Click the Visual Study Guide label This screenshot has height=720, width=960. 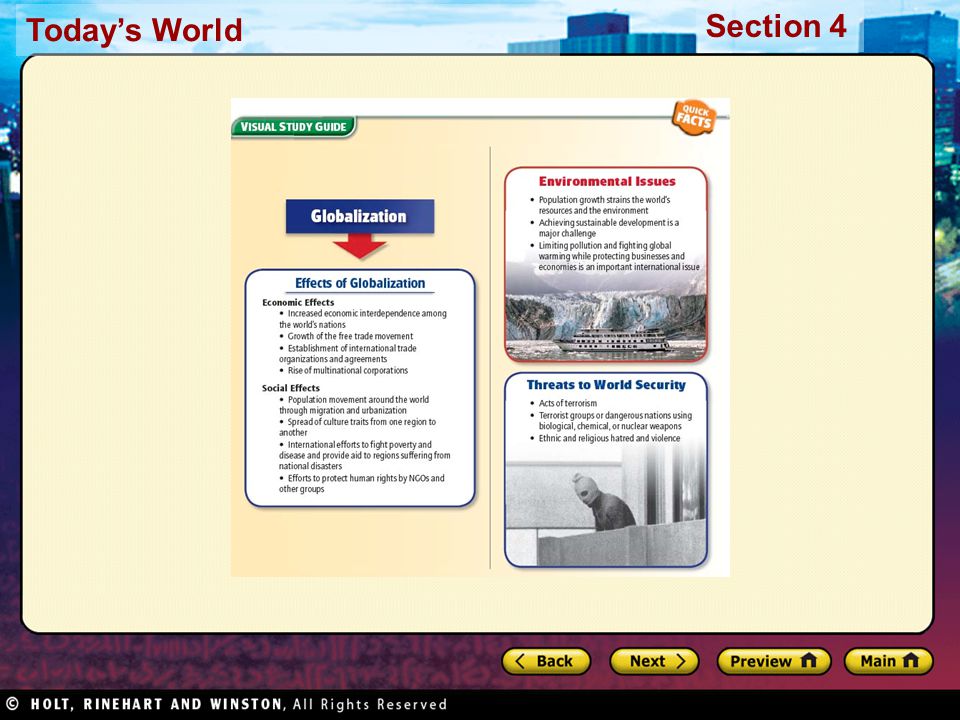(293, 127)
